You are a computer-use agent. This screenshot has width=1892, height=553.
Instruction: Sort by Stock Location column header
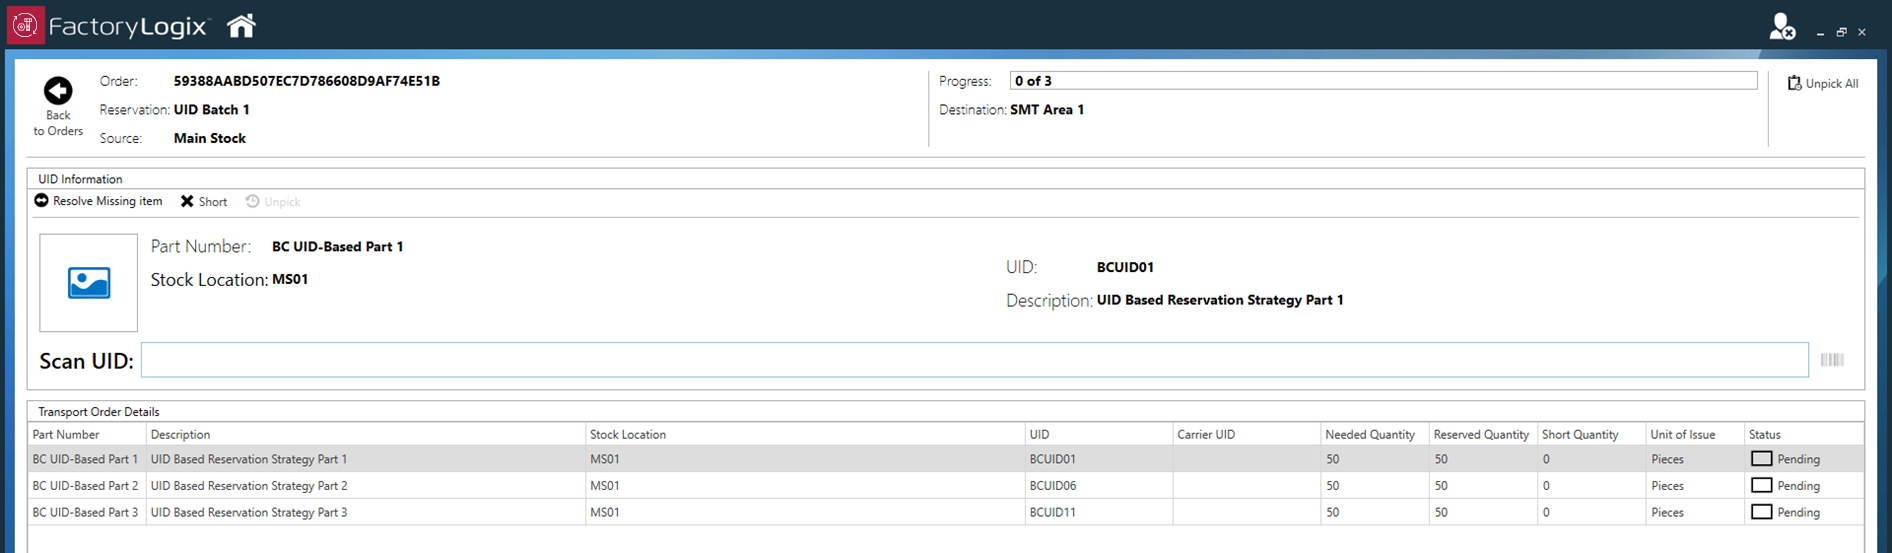(627, 435)
